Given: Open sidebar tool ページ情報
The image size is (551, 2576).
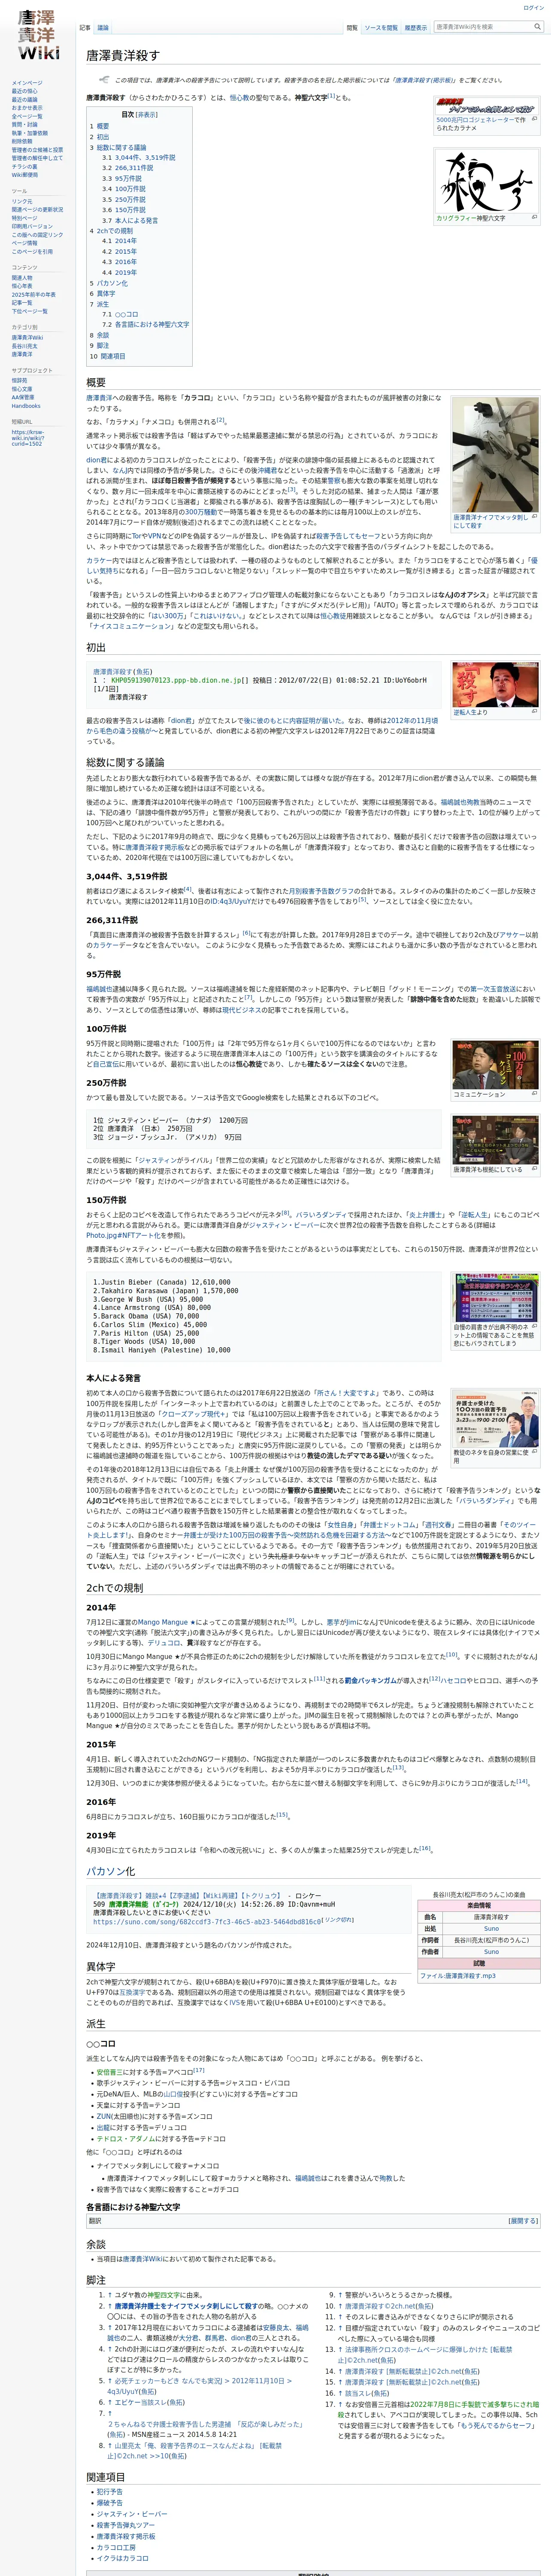Looking at the screenshot, I should (x=25, y=243).
